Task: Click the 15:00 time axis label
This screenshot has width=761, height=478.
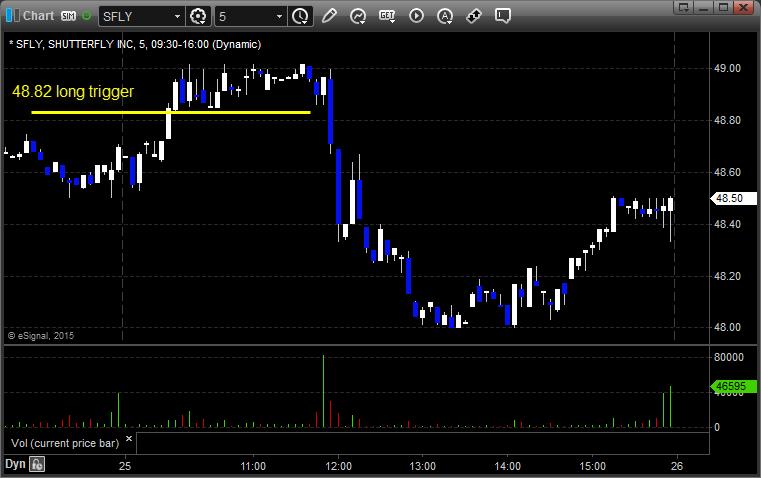Action: point(593,466)
